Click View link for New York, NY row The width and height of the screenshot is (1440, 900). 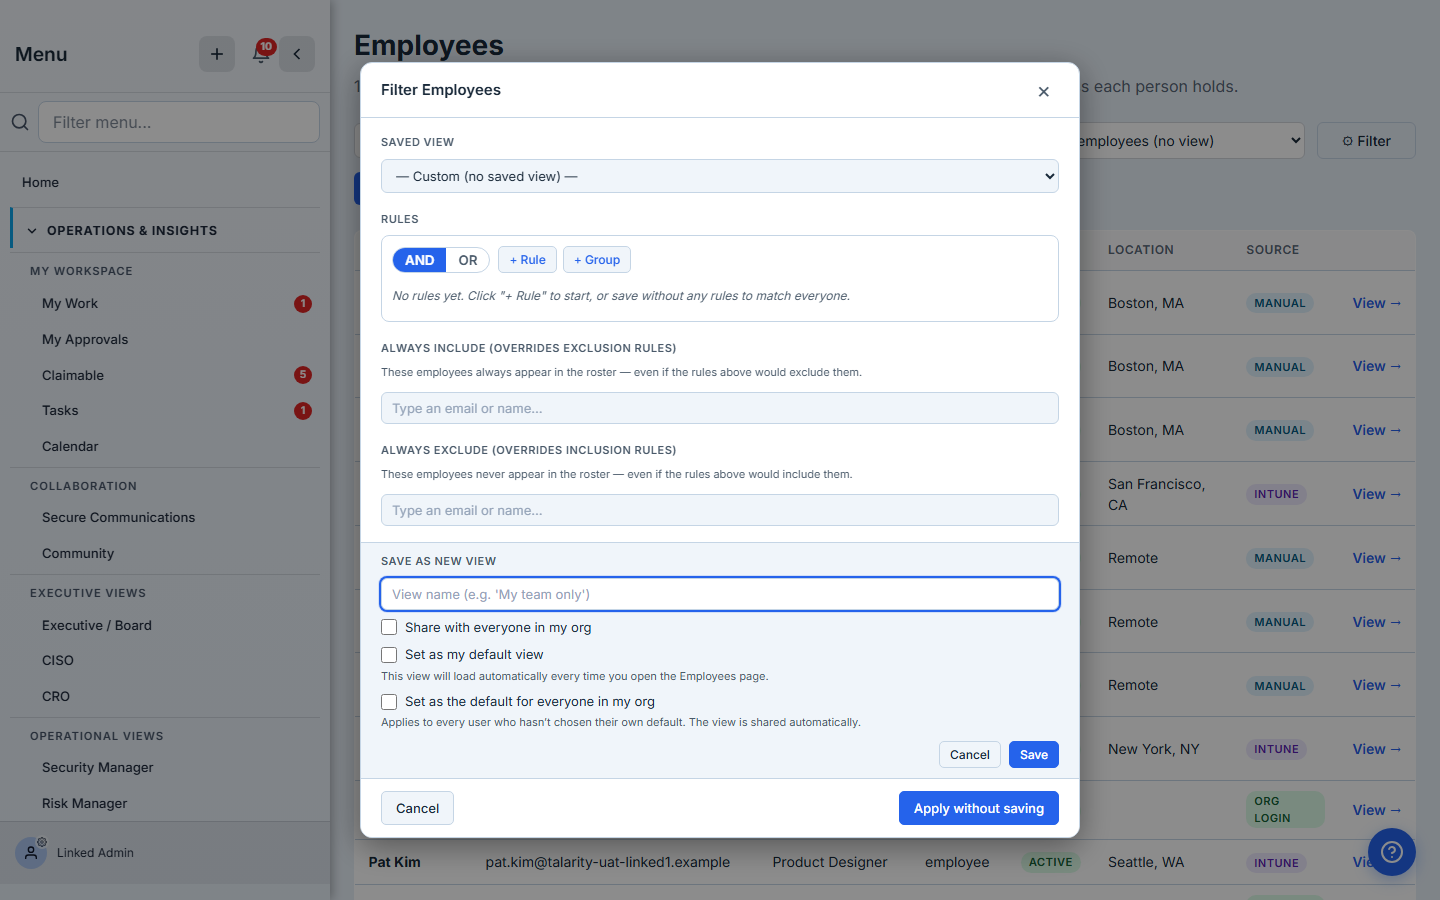[x=1377, y=749]
